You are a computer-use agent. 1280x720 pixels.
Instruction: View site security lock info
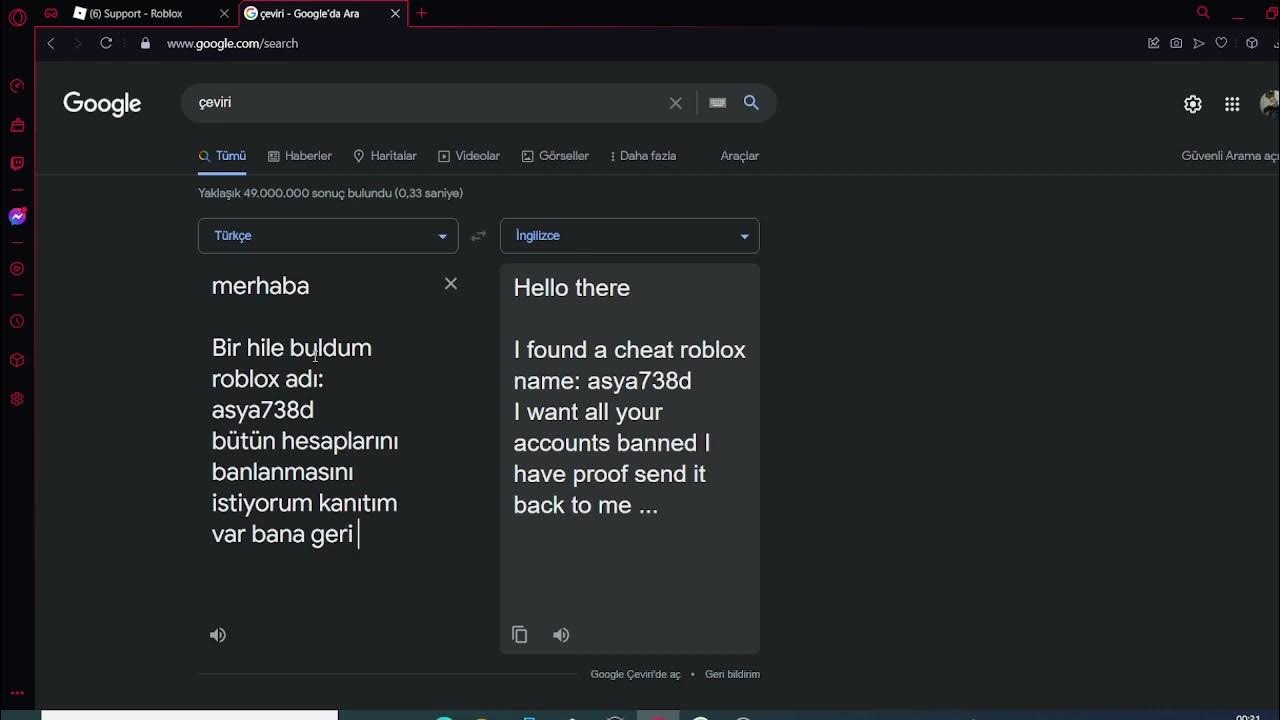point(145,43)
